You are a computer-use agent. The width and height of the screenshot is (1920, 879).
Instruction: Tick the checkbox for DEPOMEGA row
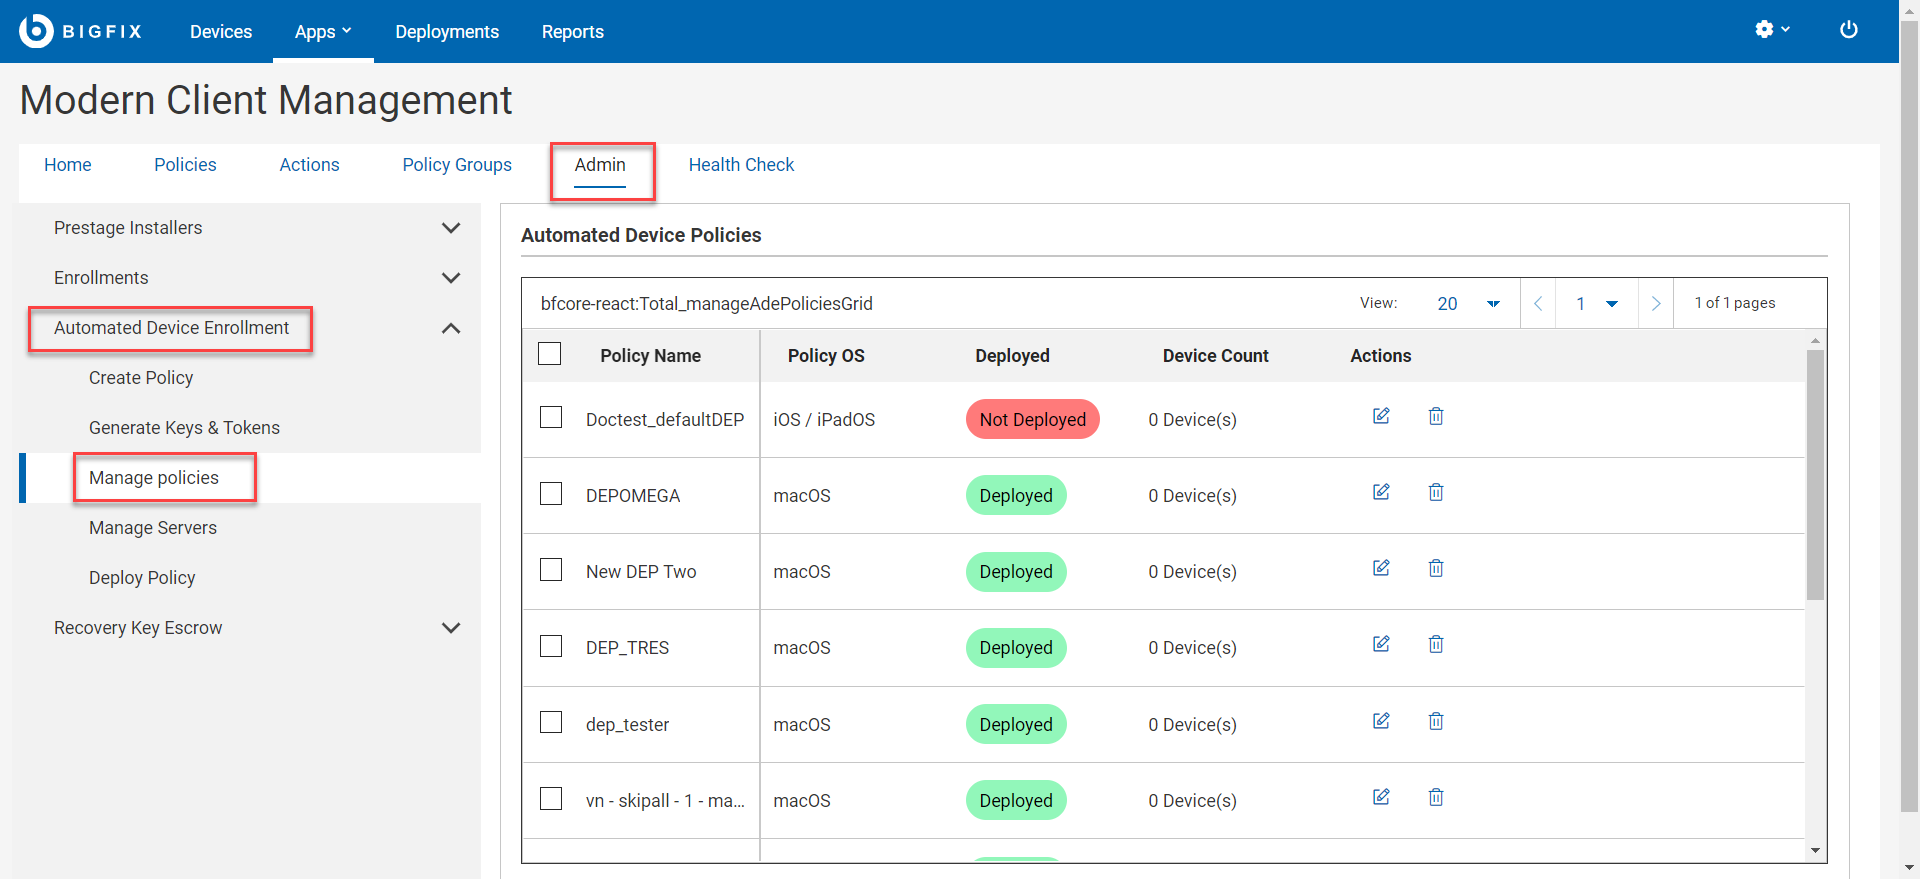click(551, 494)
